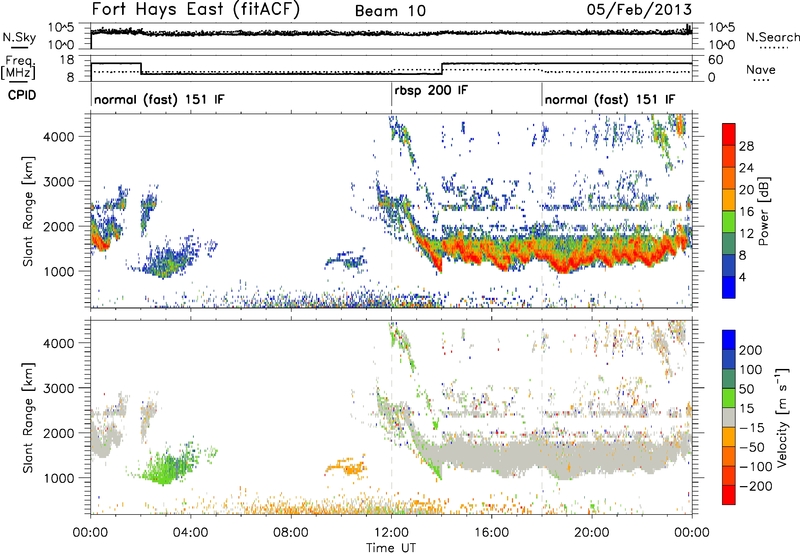Select the "08:00" time tick label
Viewport: 800px width, 554px height.
click(x=290, y=533)
